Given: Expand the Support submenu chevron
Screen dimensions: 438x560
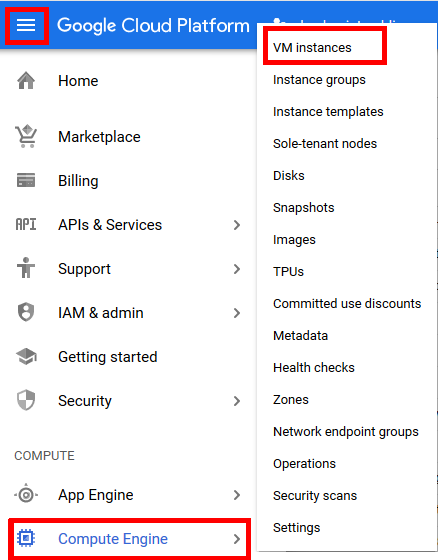Looking at the screenshot, I should [237, 269].
